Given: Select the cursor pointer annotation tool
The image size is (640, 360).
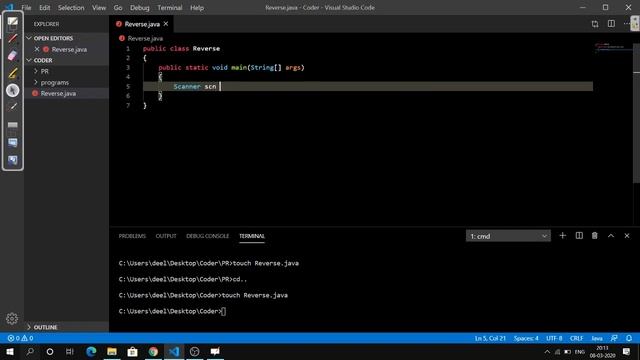Looking at the screenshot, I should tap(13, 90).
